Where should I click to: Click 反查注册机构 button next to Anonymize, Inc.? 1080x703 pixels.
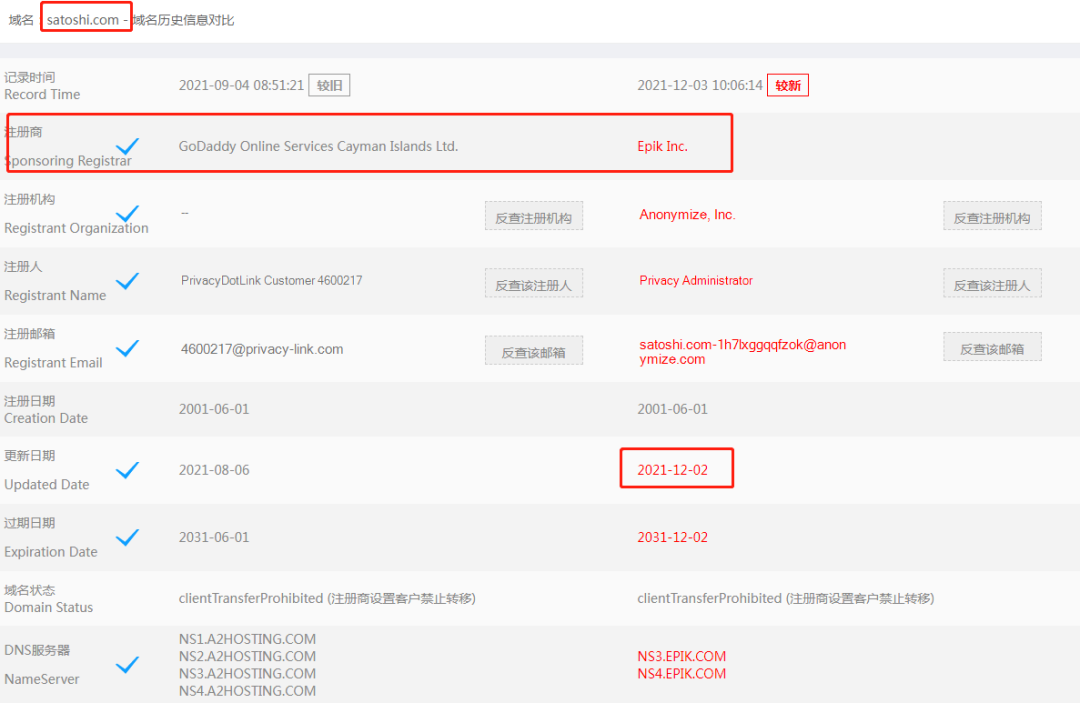click(x=993, y=216)
